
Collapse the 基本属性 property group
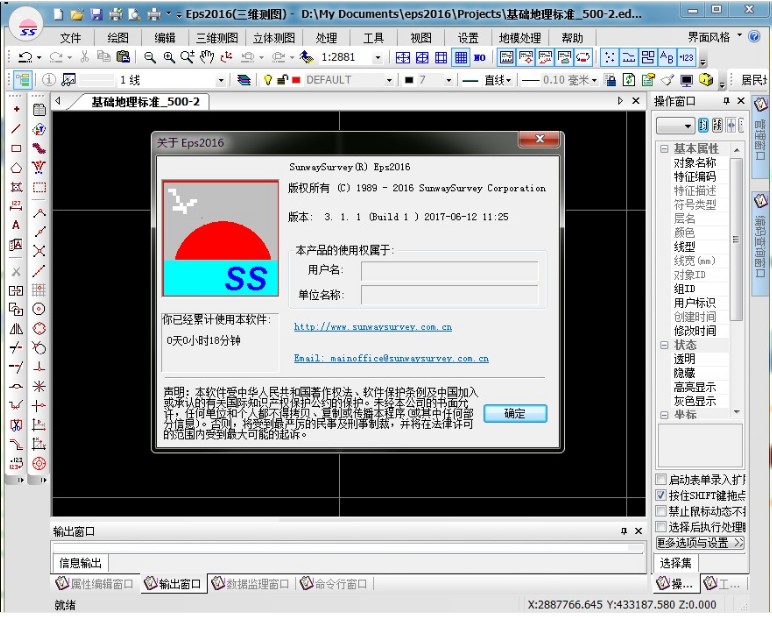point(664,149)
